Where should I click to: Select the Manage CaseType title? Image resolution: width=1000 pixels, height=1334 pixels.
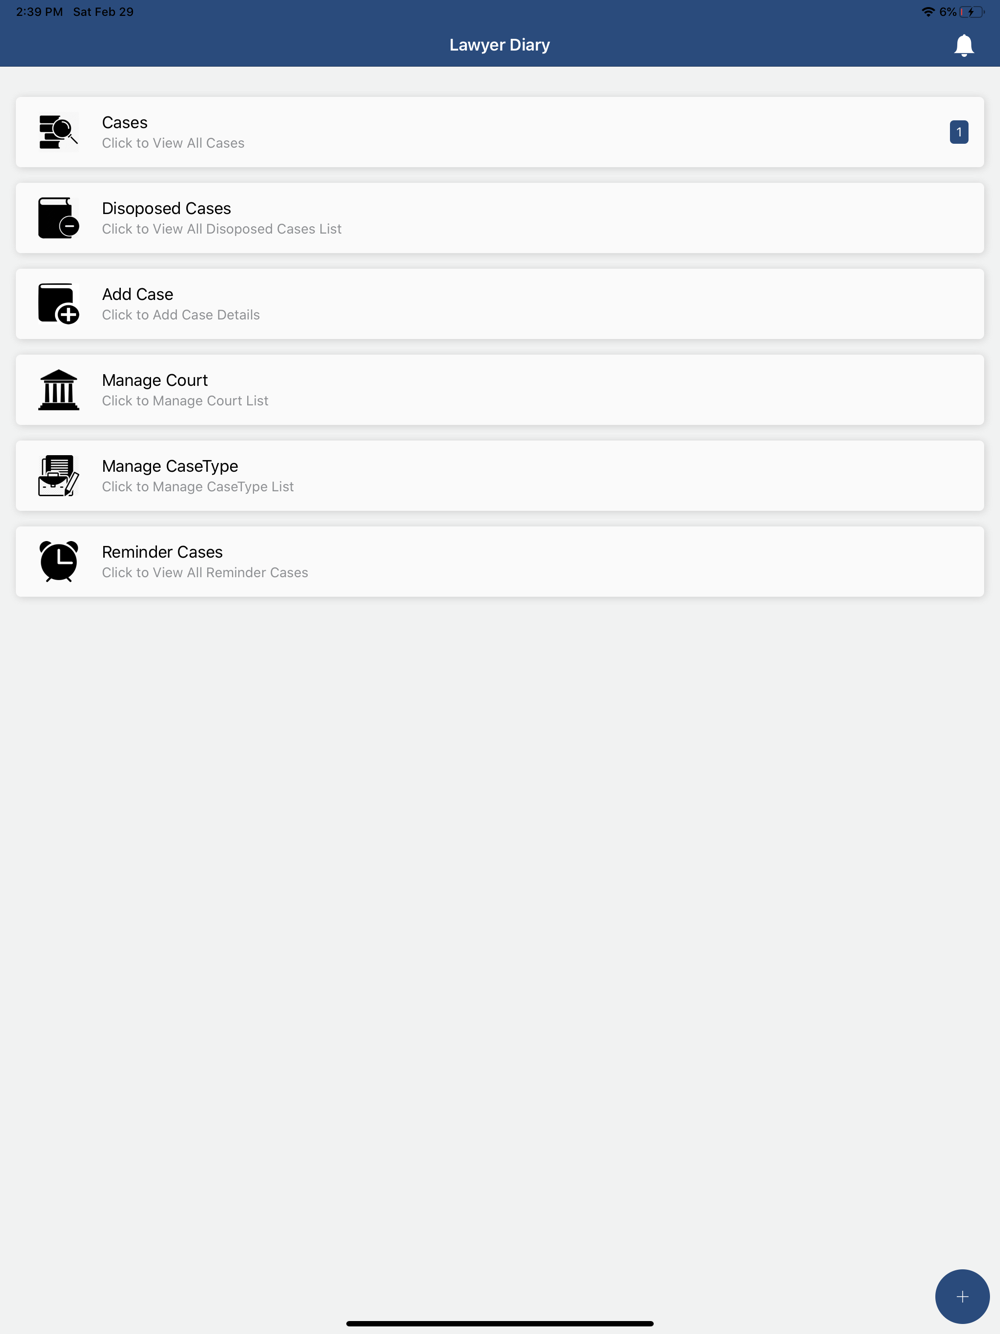click(170, 466)
